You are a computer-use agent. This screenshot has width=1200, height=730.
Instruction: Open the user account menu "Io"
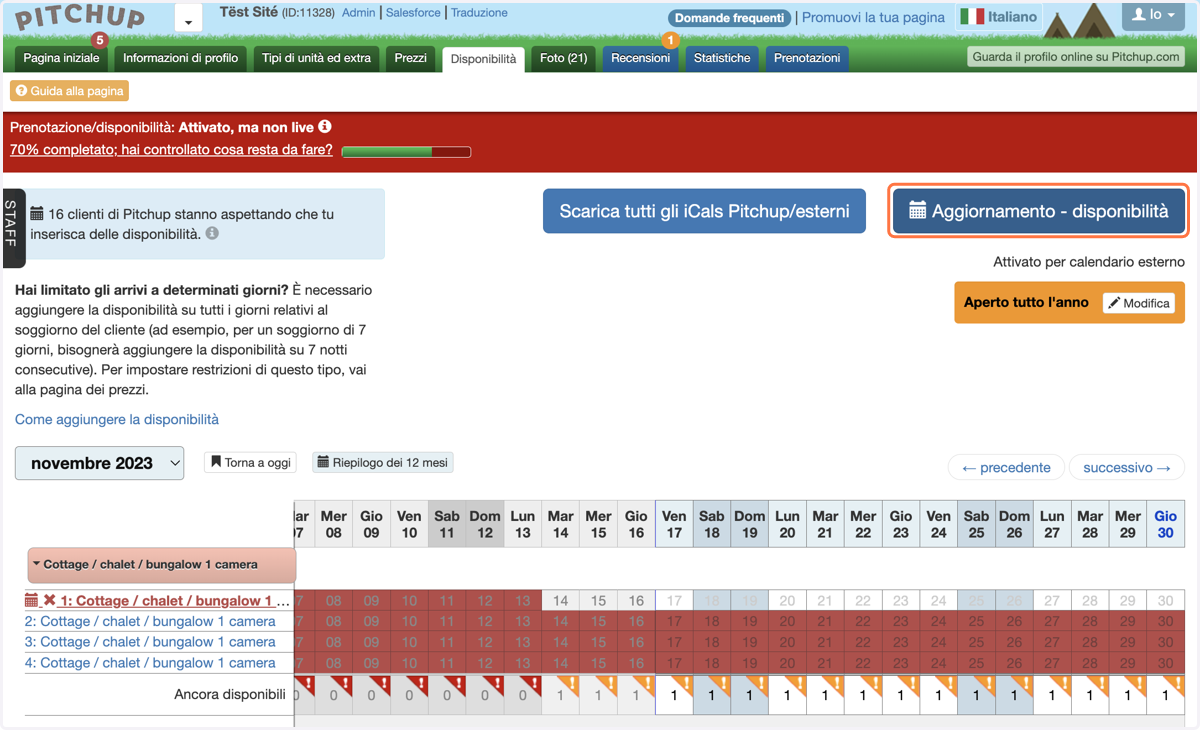(x=1153, y=15)
